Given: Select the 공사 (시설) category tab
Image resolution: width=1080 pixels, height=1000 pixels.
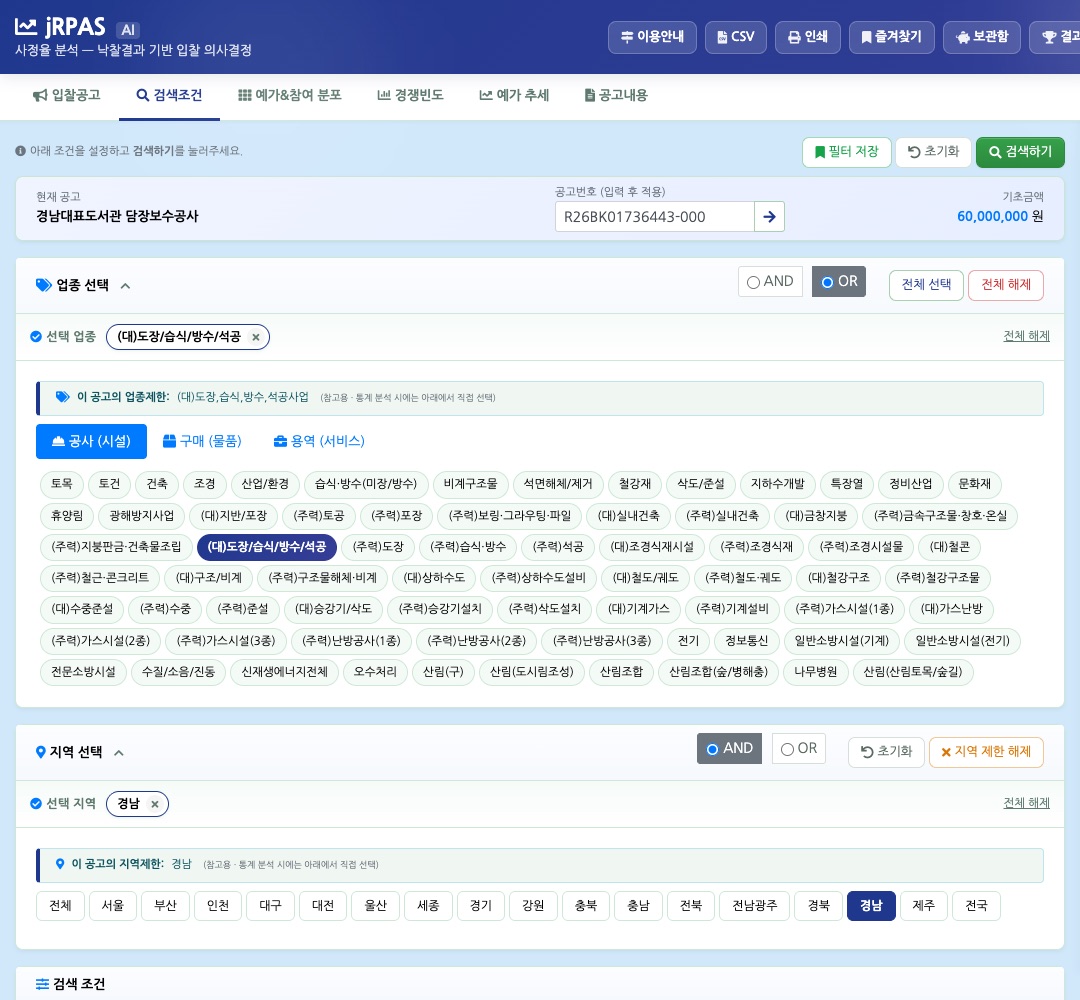Looking at the screenshot, I should [x=91, y=441].
